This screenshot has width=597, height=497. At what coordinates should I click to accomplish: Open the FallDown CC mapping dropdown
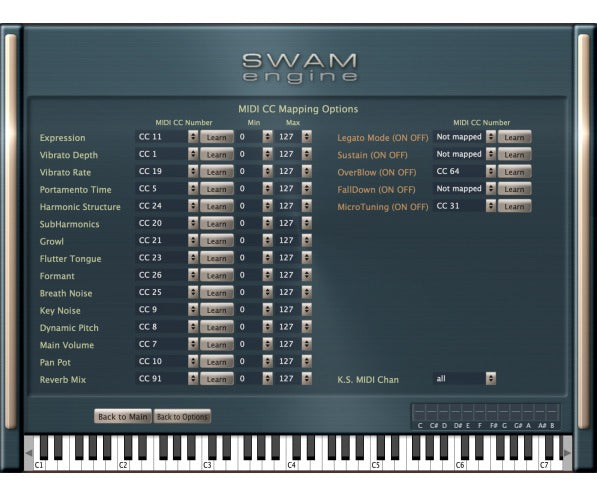[x=491, y=189]
